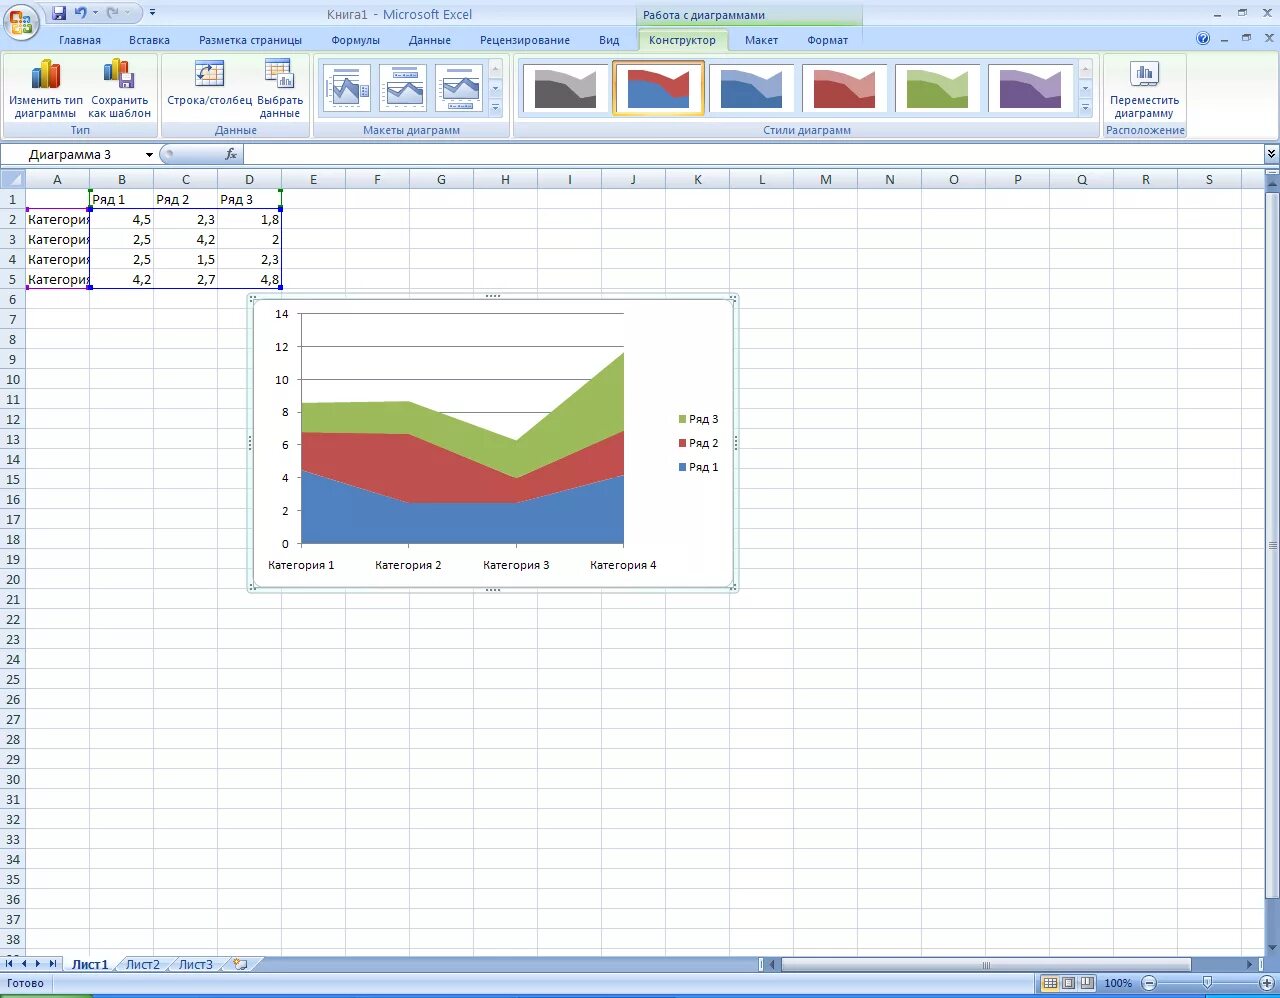Zoom out with minus button
Image resolution: width=1280 pixels, height=998 pixels.
pos(1149,983)
